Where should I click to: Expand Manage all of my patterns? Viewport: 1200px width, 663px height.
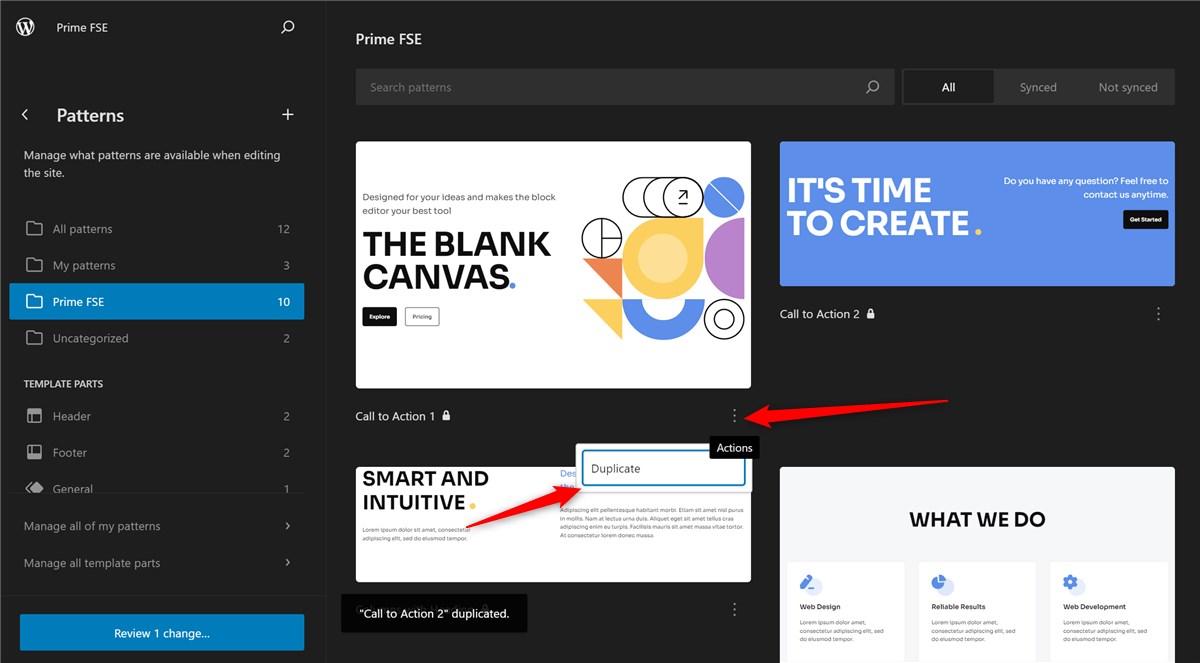point(157,526)
